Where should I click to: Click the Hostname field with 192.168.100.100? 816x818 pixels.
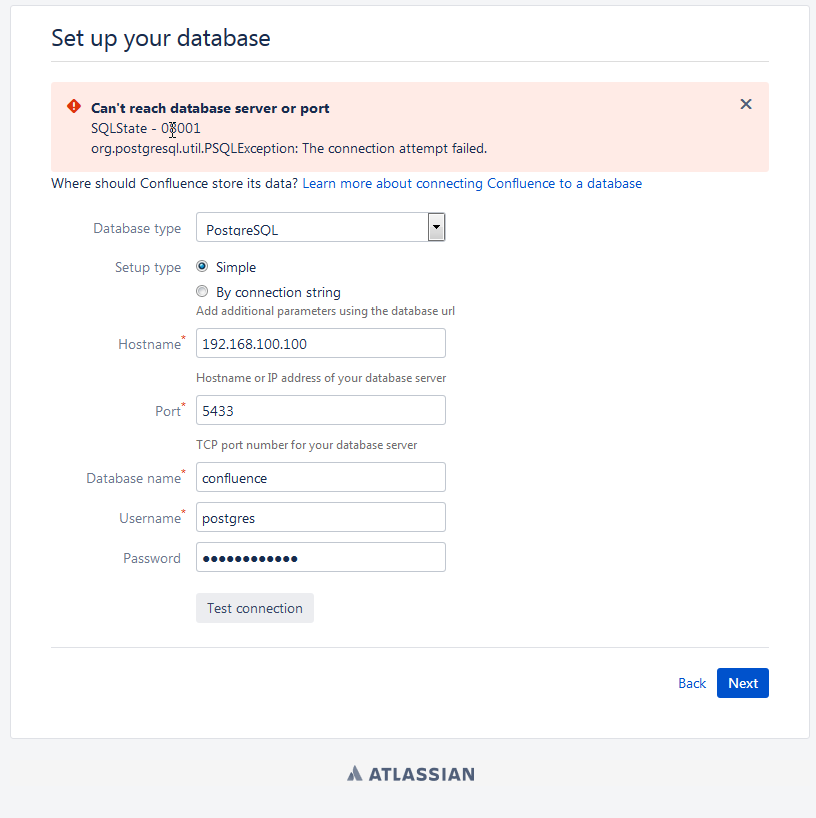tap(320, 343)
